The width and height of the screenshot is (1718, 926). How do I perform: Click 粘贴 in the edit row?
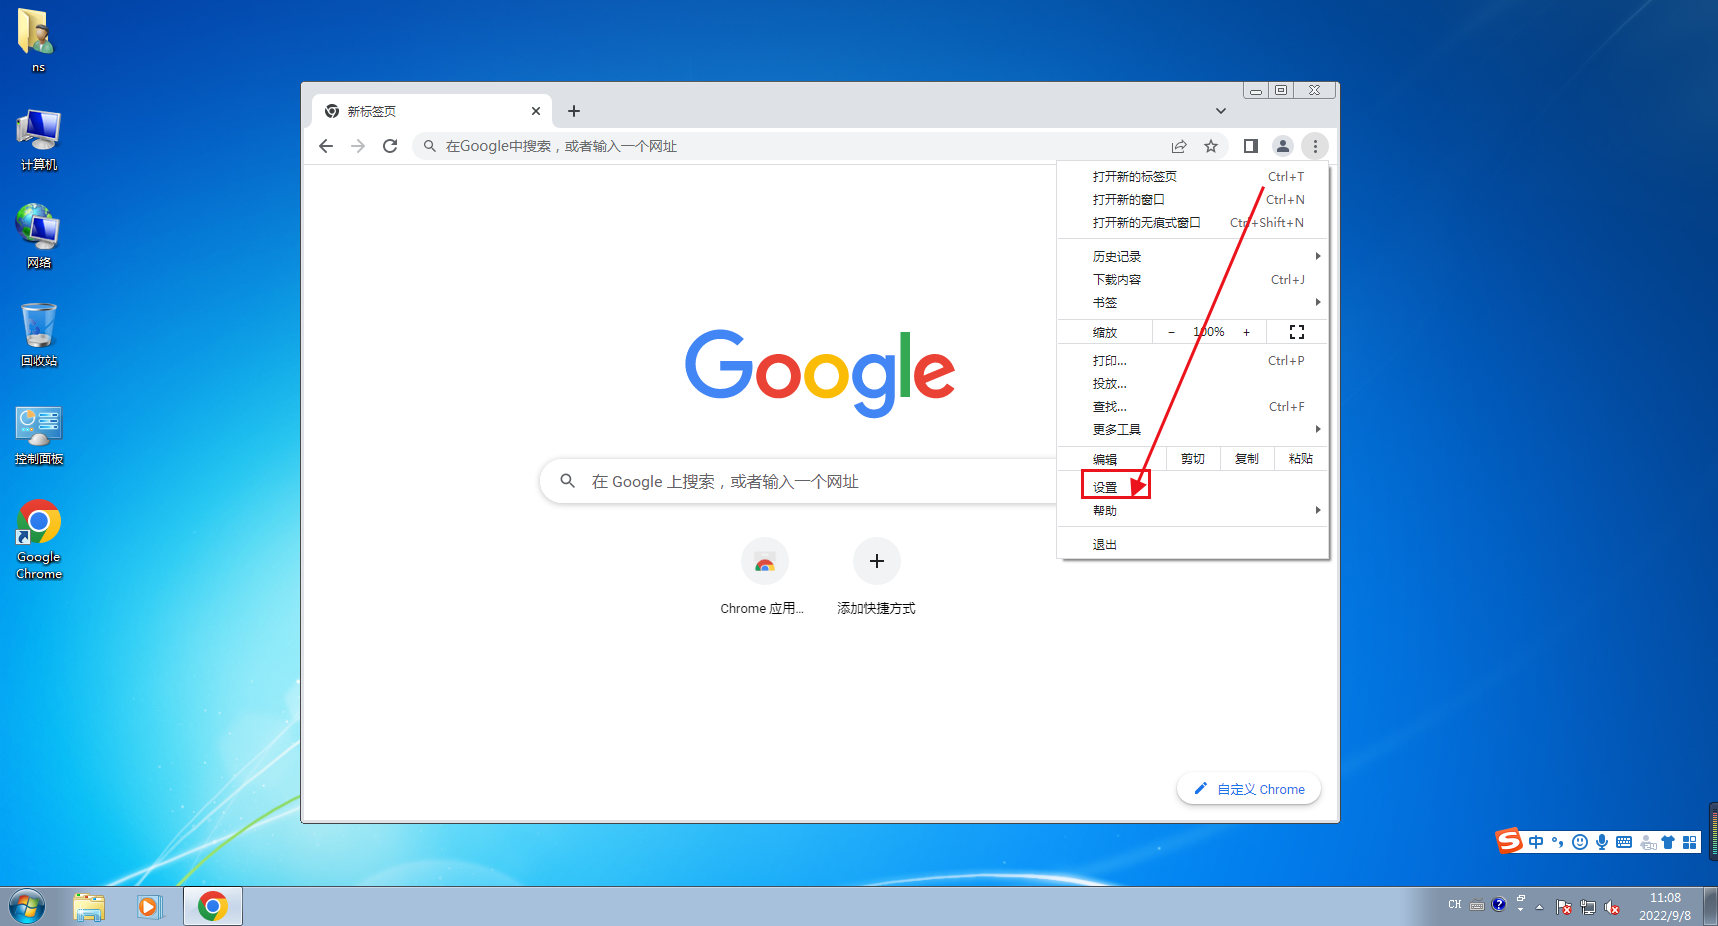point(1301,459)
